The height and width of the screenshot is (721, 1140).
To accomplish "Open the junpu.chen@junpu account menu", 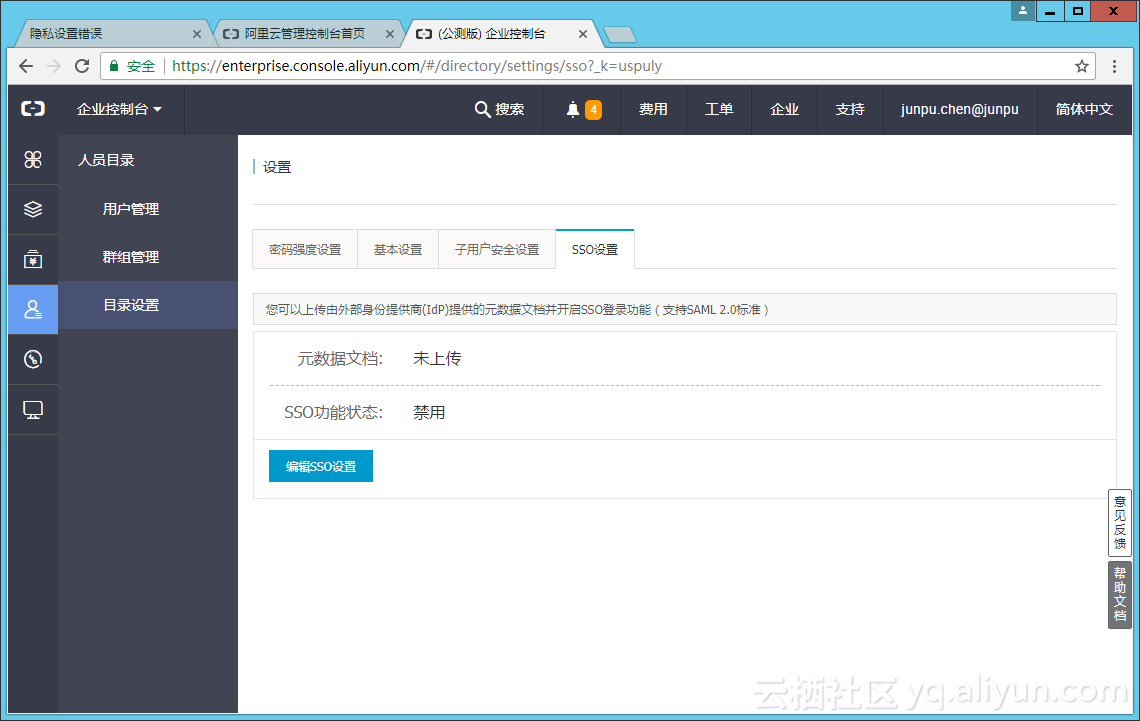I will [959, 110].
